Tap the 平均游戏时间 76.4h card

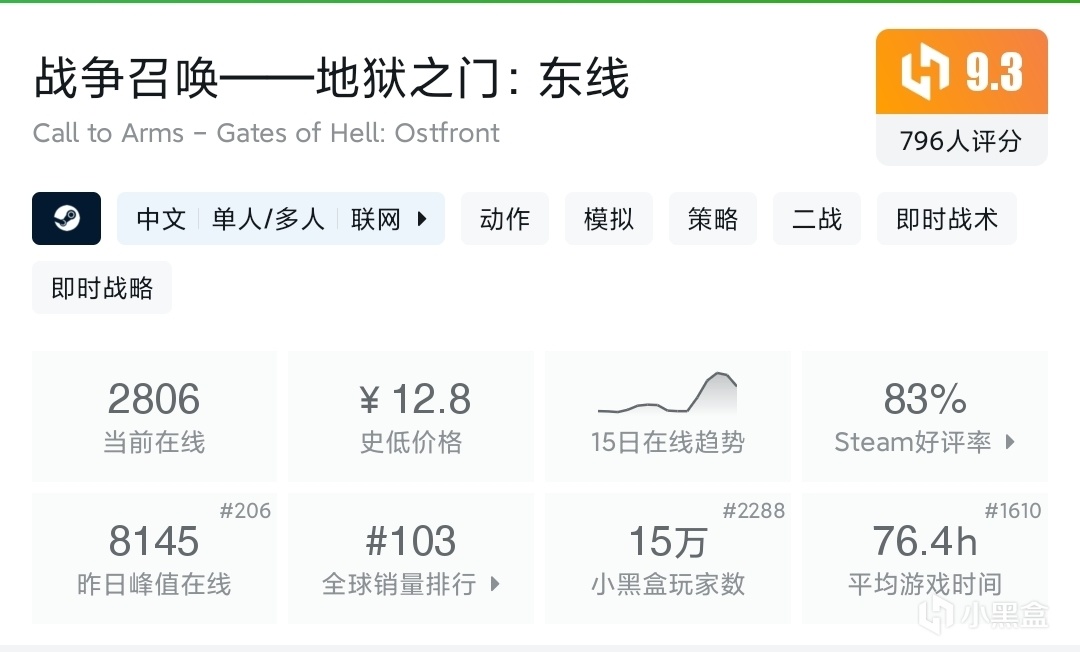tap(924, 558)
